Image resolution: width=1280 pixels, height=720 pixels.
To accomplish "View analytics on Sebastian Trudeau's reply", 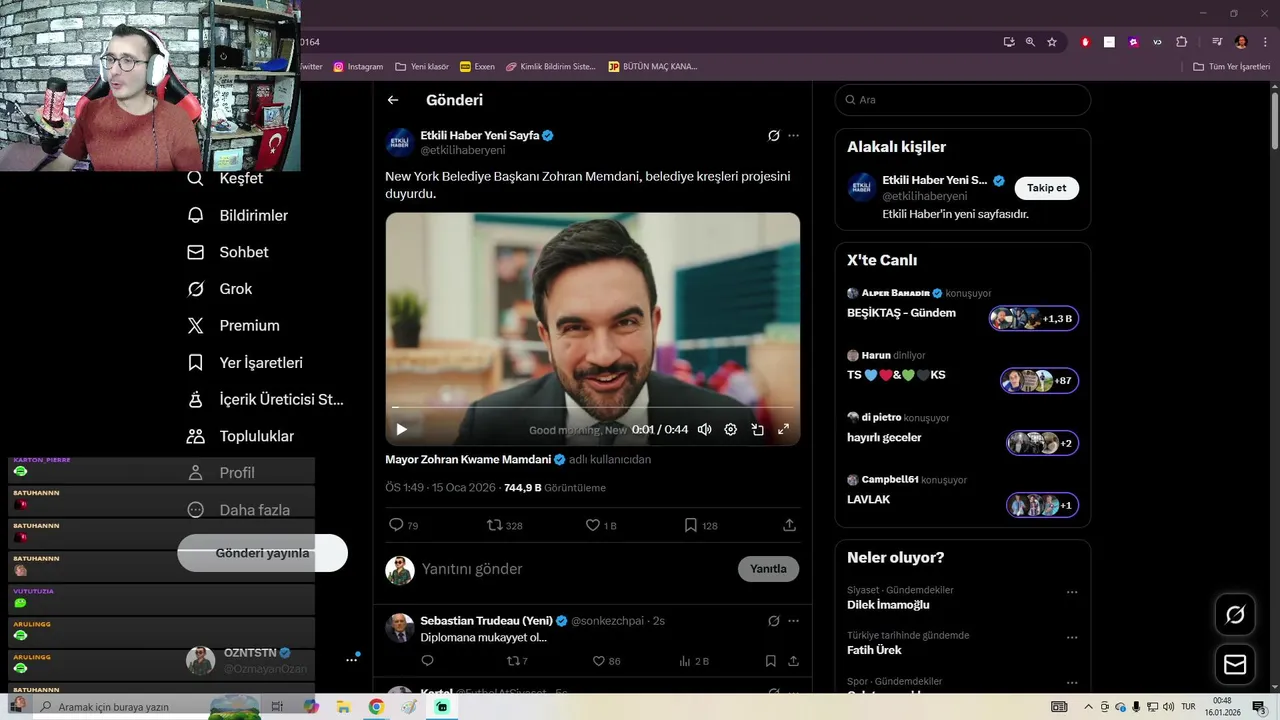I will 694,661.
